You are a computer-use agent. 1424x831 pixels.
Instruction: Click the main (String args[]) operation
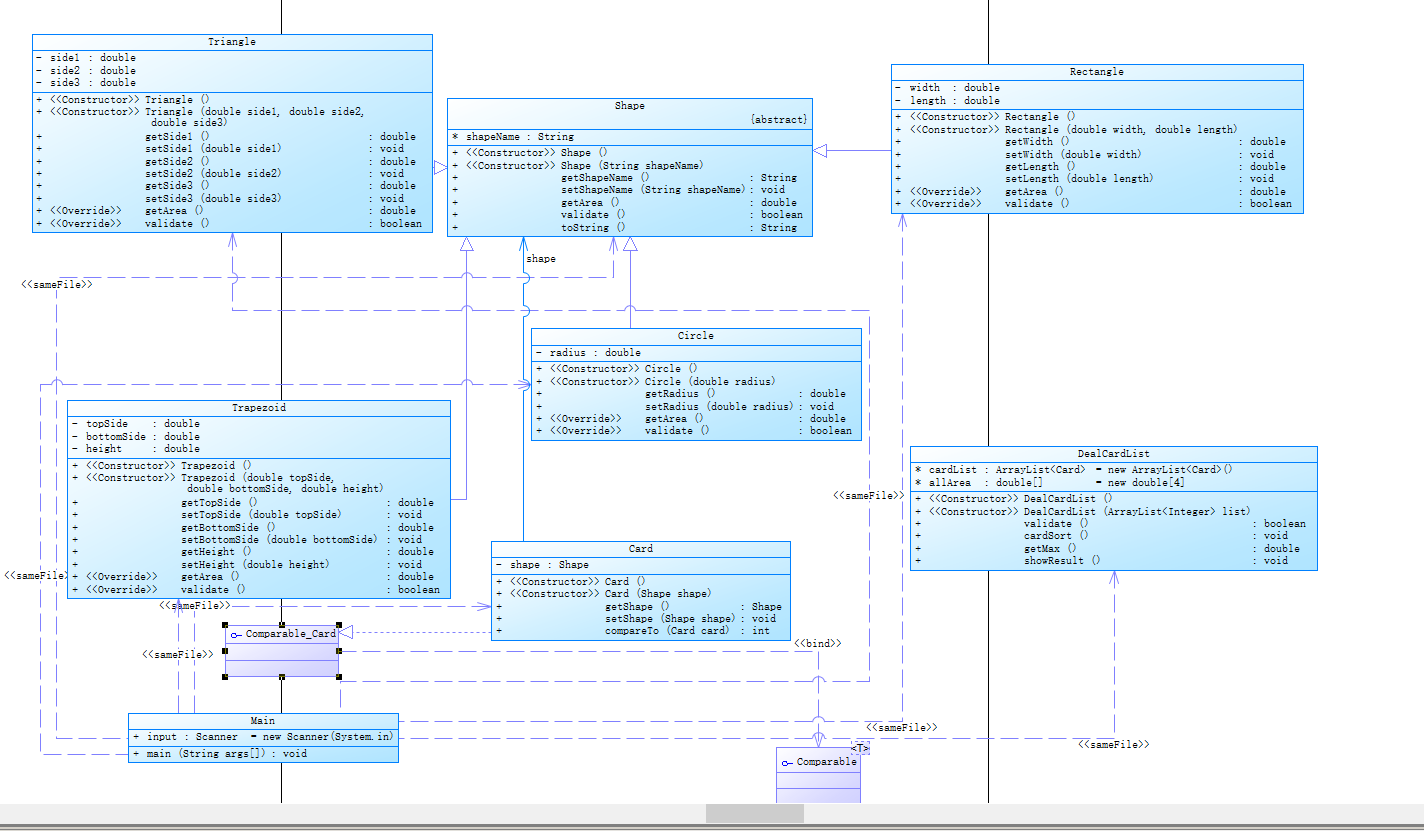coord(220,754)
